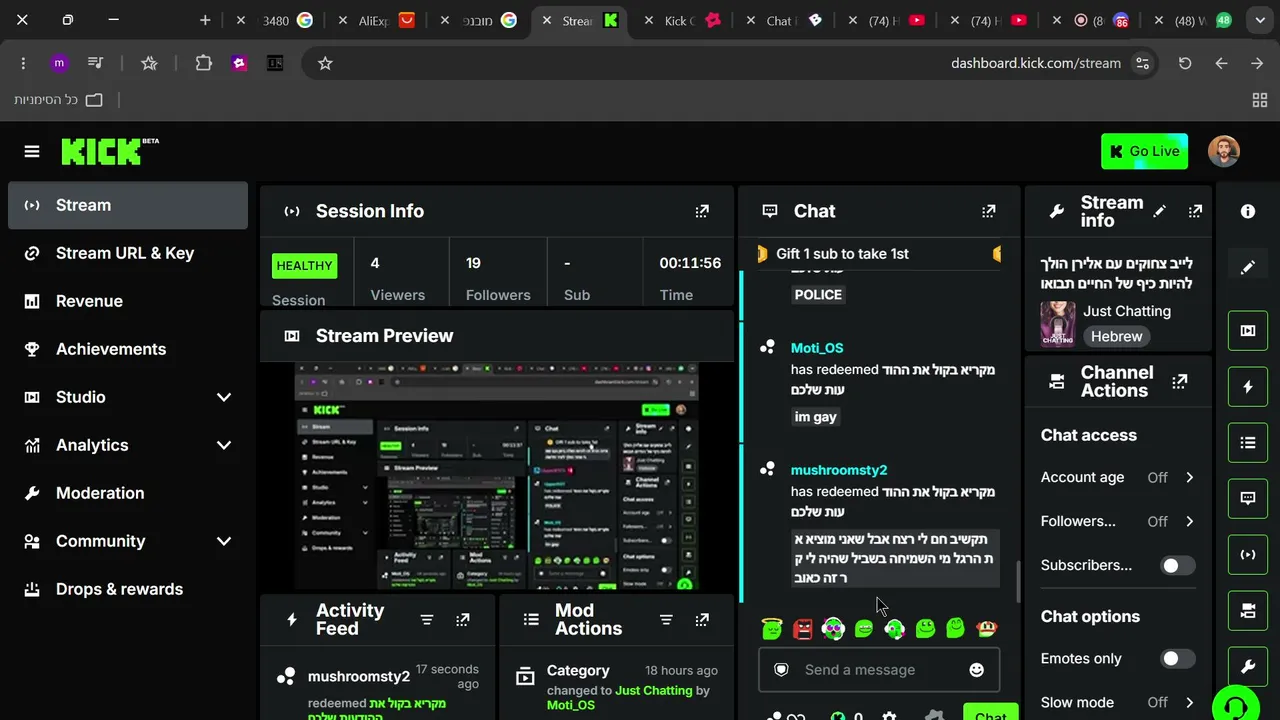The image size is (1280, 720).
Task: Click the info icon in right rail
Action: (x=1248, y=211)
